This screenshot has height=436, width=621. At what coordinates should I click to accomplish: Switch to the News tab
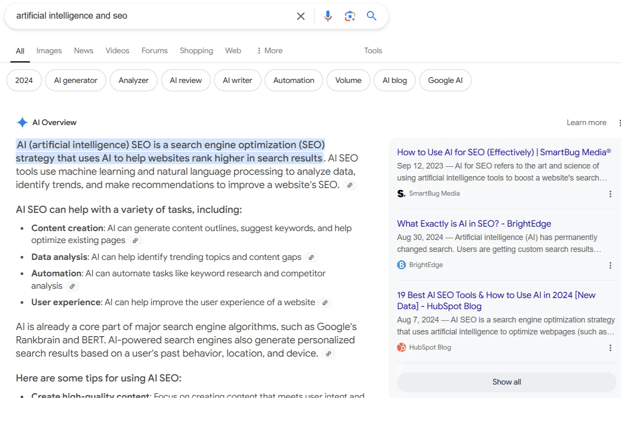tap(84, 51)
